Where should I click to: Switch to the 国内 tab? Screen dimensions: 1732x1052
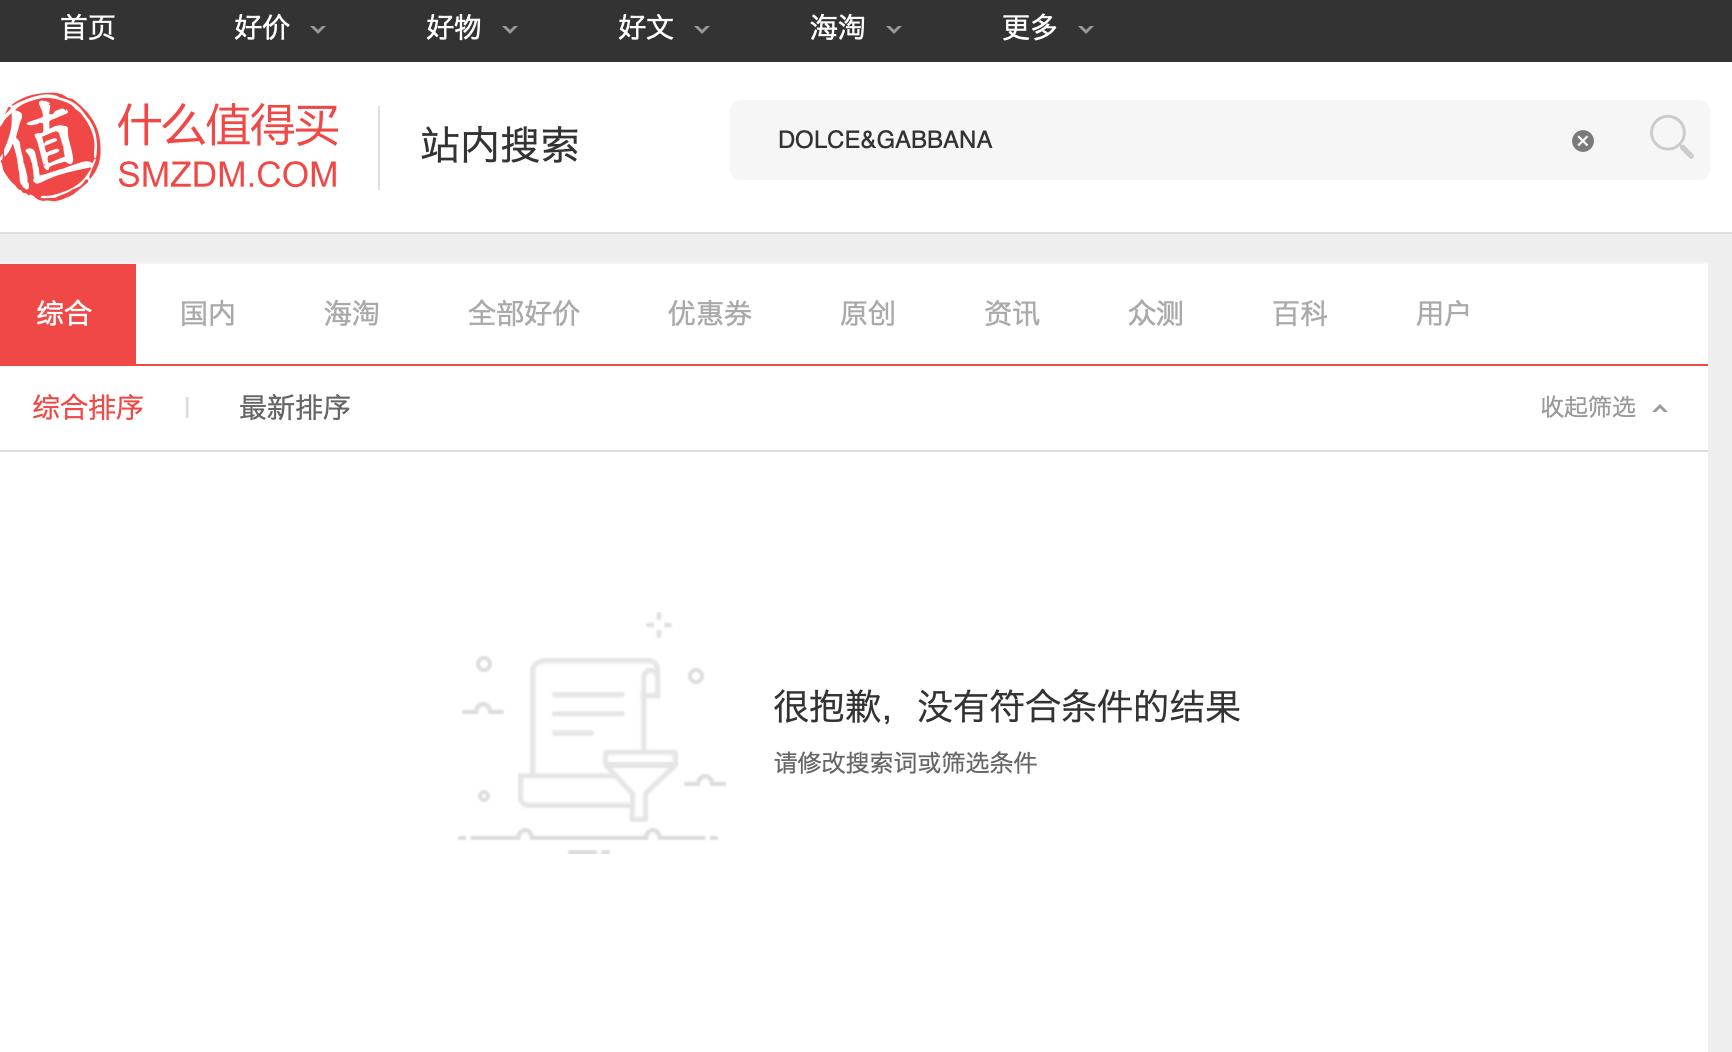pos(207,313)
